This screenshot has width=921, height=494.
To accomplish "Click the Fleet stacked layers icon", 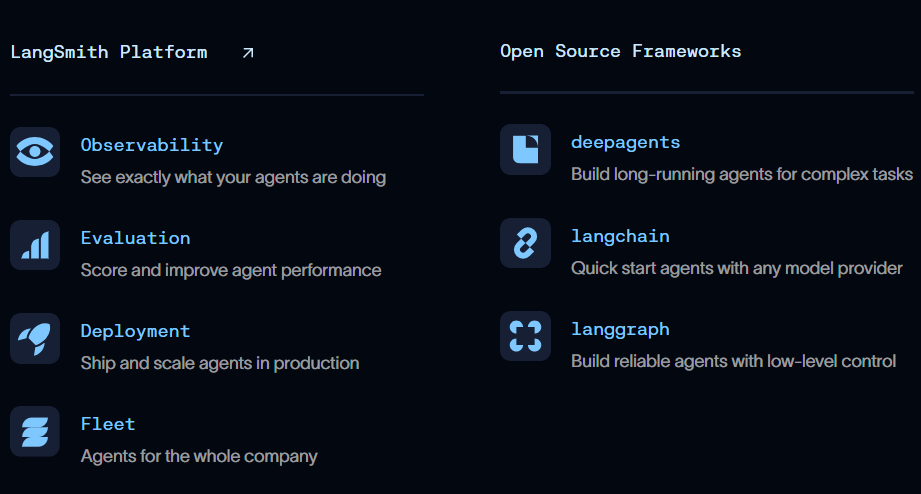I will [x=35, y=431].
